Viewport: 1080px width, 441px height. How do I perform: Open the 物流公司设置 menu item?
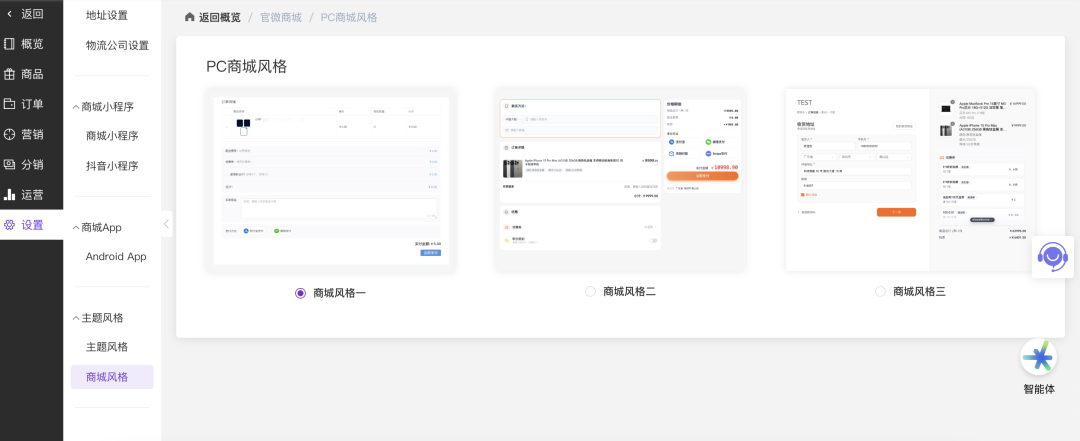(117, 45)
